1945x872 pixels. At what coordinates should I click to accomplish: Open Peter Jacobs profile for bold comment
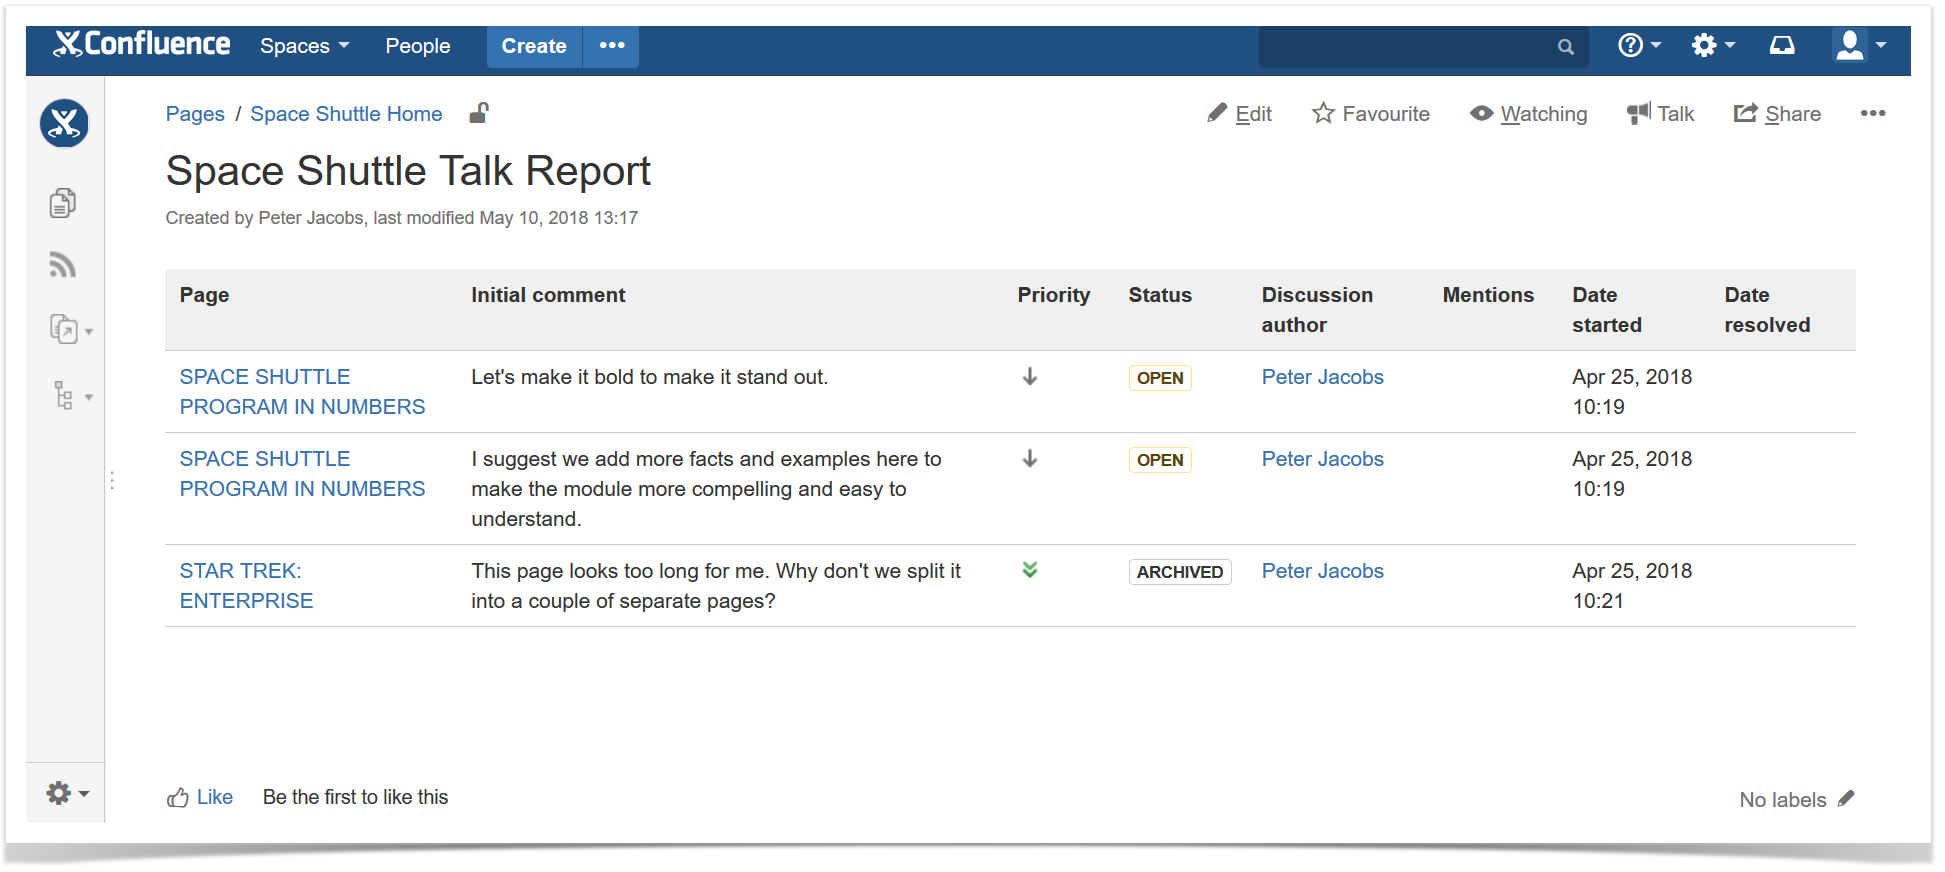1322,377
